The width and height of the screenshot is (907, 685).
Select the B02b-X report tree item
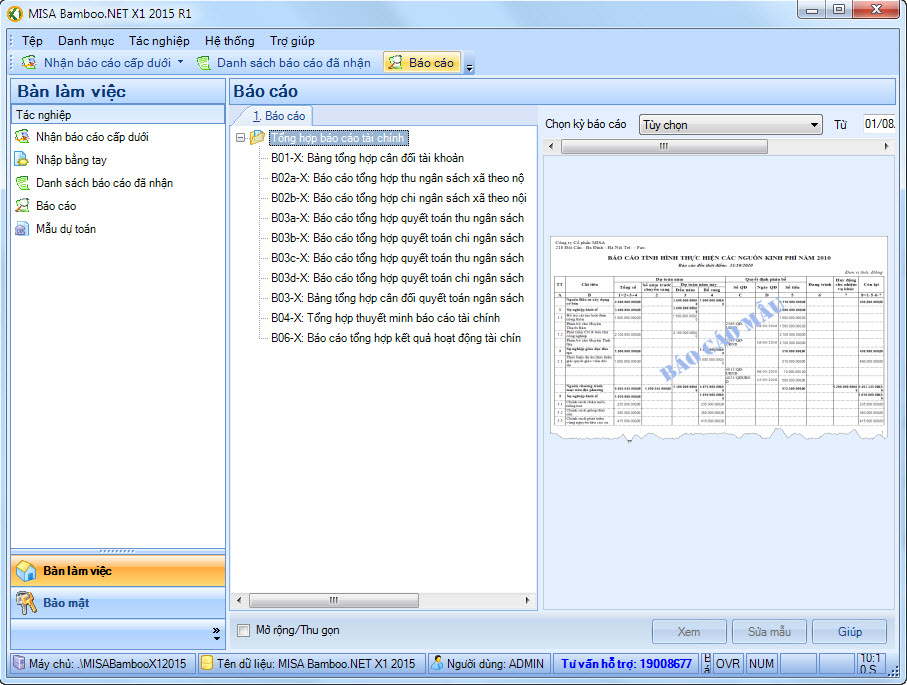[399, 198]
